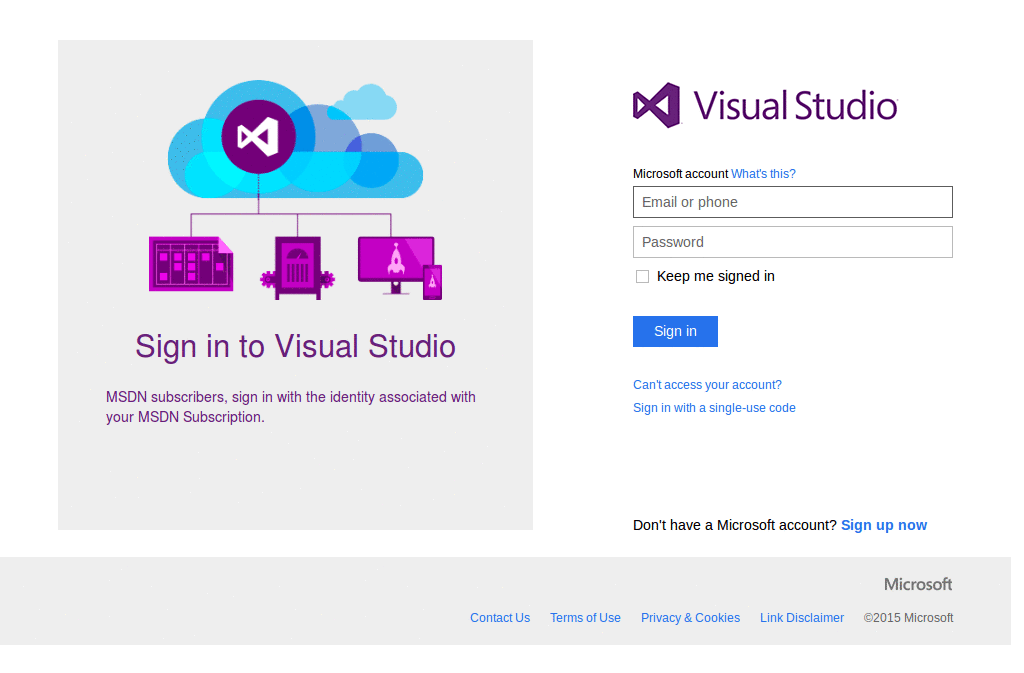Viewport: 1024px width, 673px height.
Task: Click Can't access your account
Action: [x=707, y=384]
